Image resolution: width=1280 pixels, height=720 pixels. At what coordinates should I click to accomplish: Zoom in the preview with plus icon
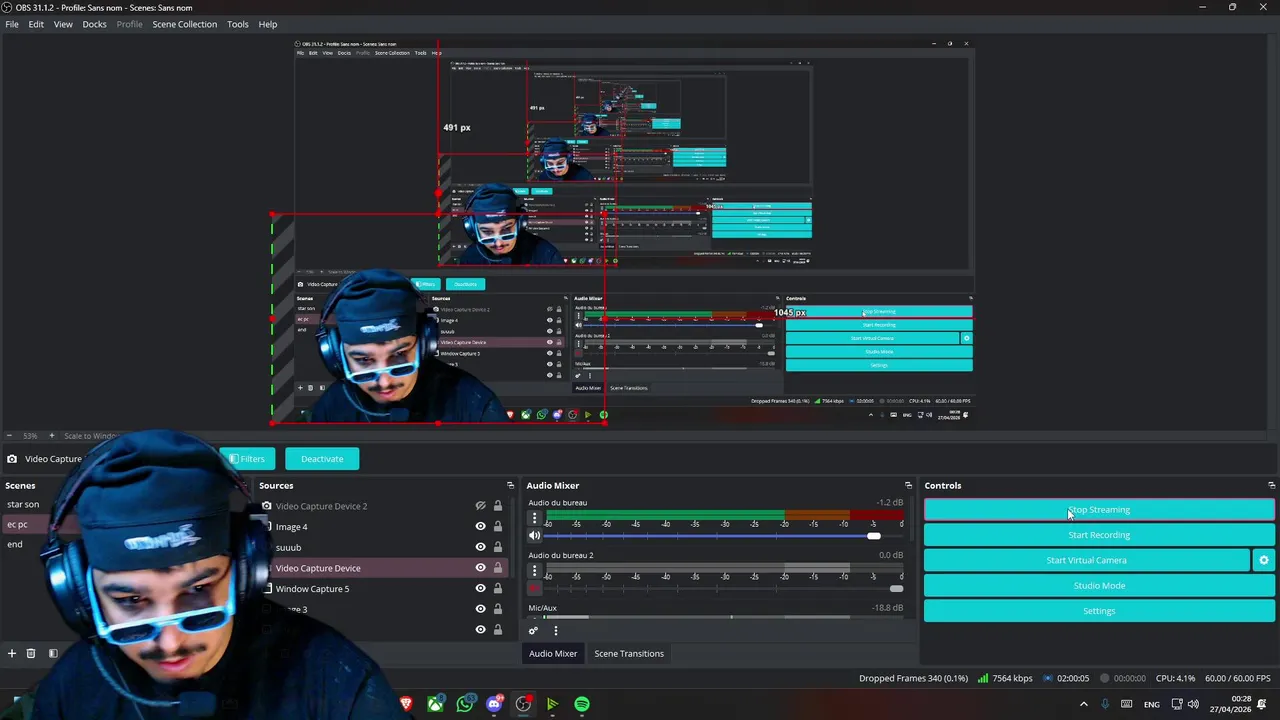(x=52, y=436)
